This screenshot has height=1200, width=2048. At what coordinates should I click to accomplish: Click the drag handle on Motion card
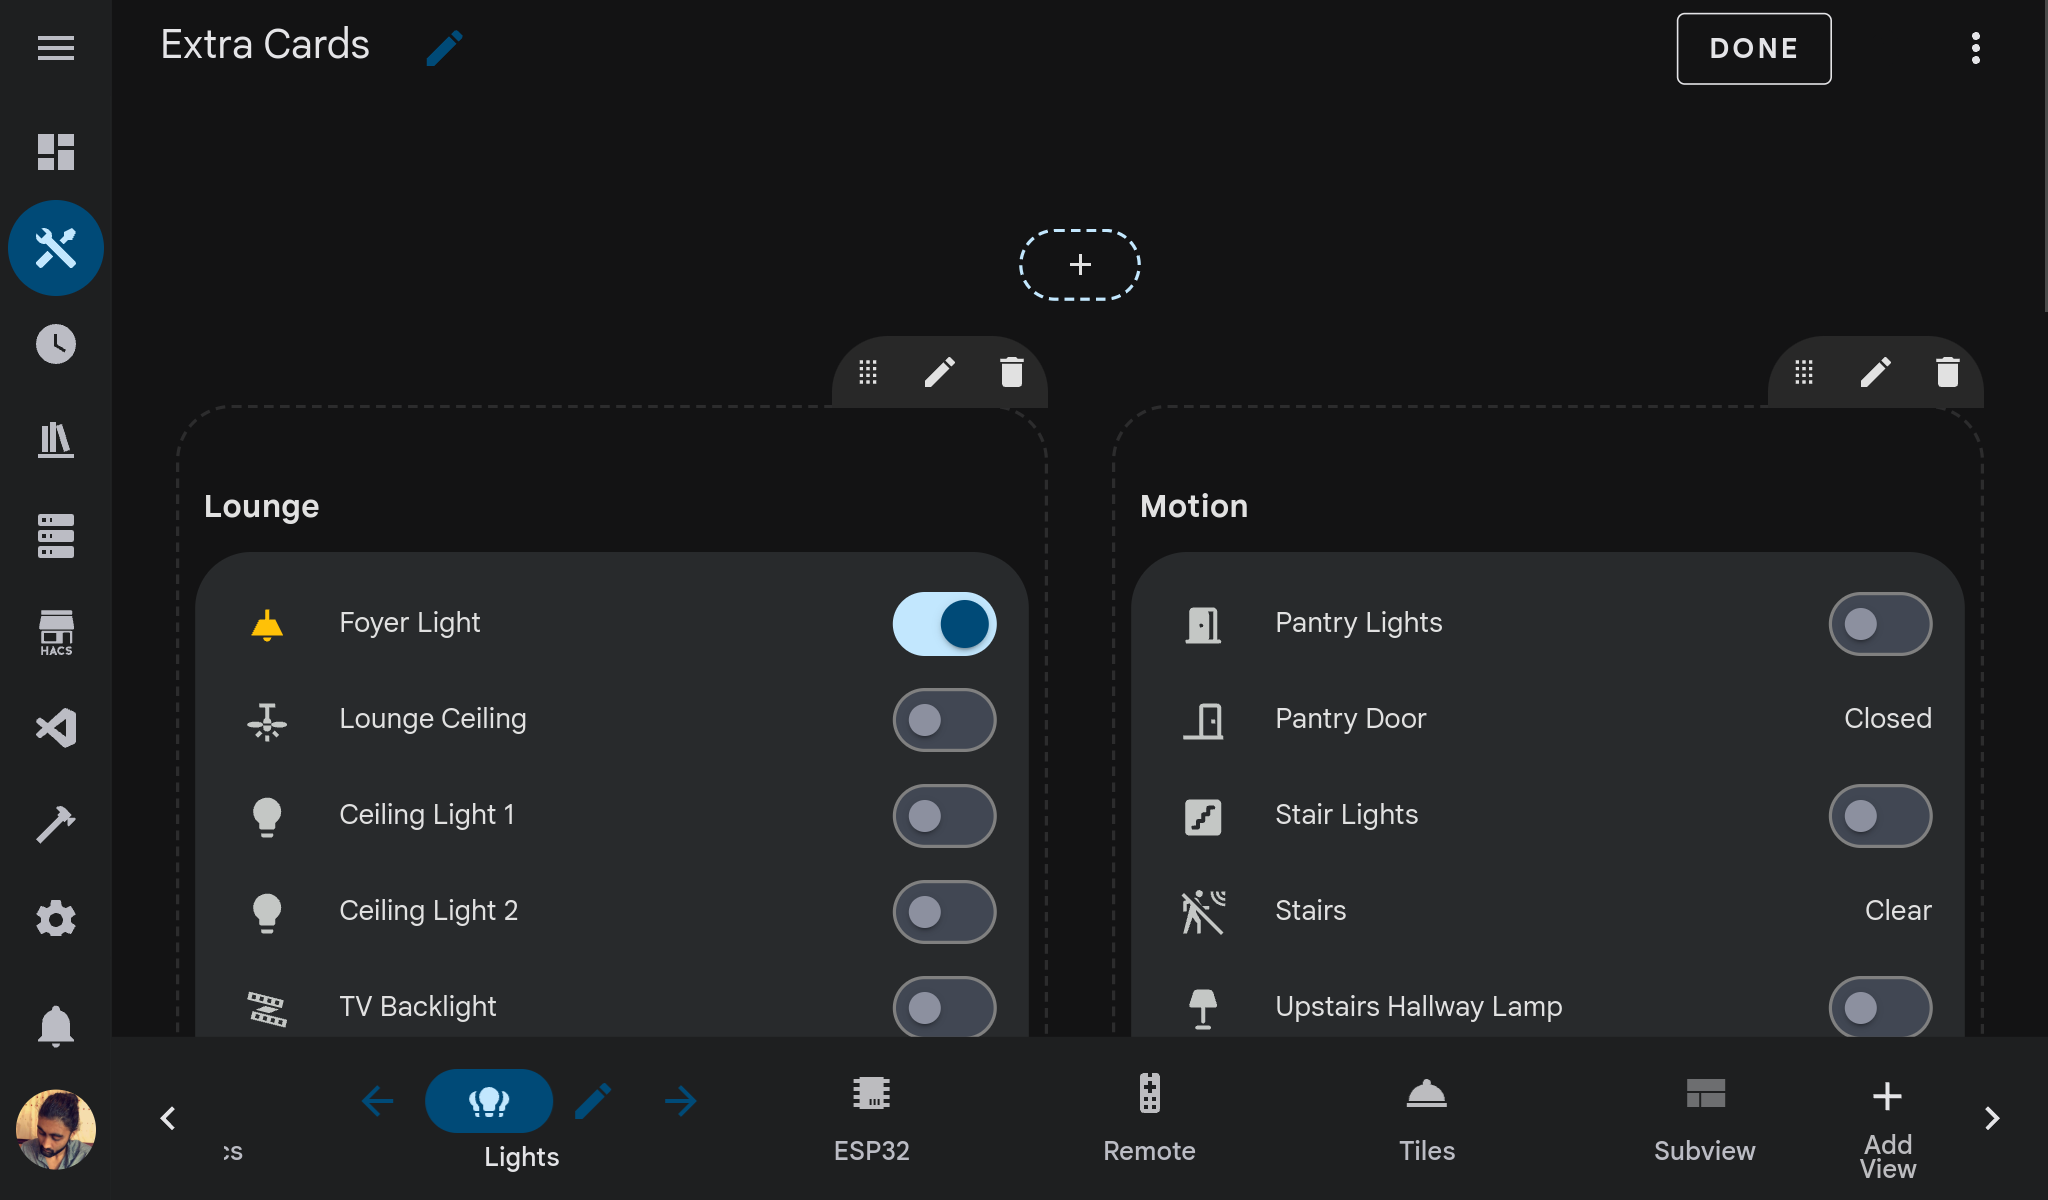coord(1804,374)
